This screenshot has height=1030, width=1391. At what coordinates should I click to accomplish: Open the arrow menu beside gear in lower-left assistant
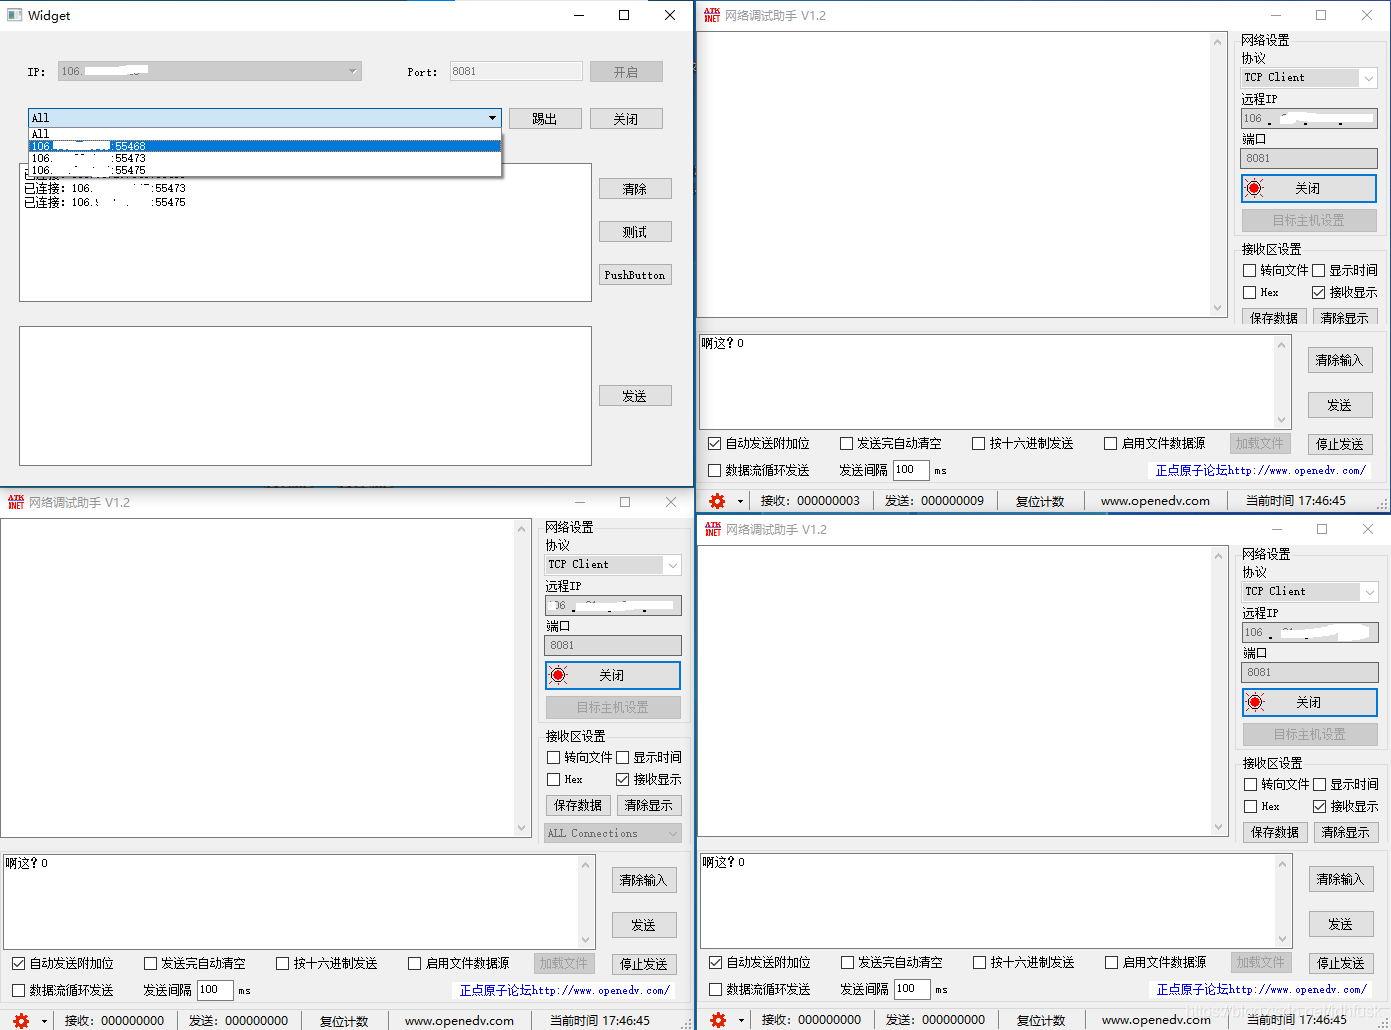pyautogui.click(x=45, y=1022)
